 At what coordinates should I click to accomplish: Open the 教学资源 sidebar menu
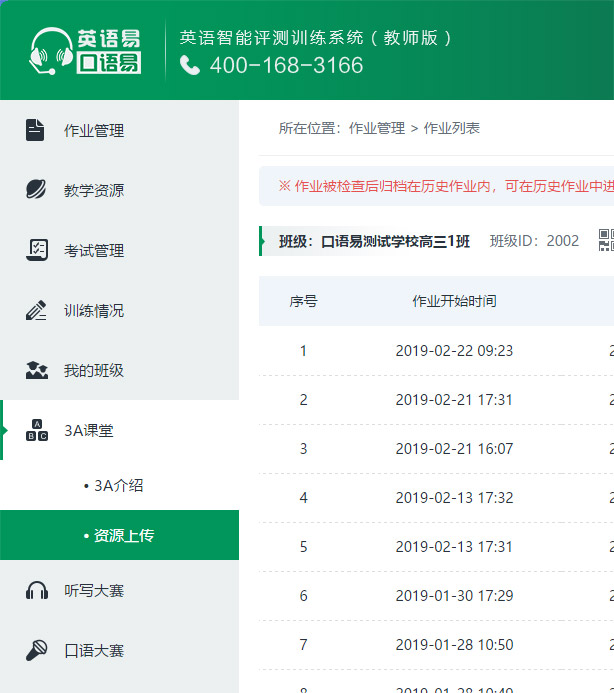94,190
